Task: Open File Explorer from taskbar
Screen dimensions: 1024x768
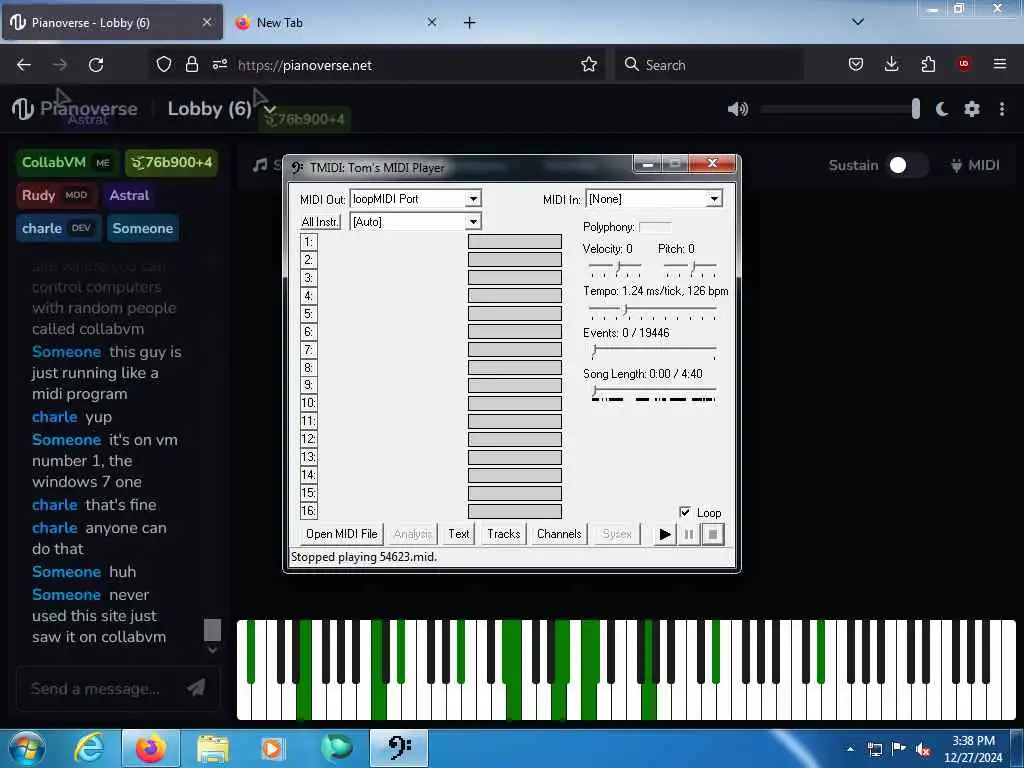Action: 213,748
